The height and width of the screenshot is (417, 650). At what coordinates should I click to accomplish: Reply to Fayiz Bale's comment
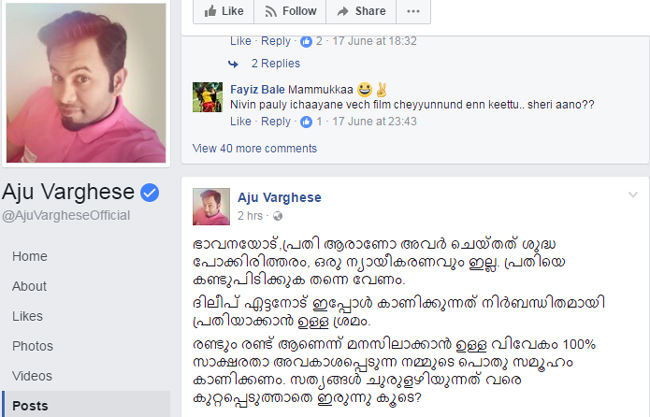(276, 121)
